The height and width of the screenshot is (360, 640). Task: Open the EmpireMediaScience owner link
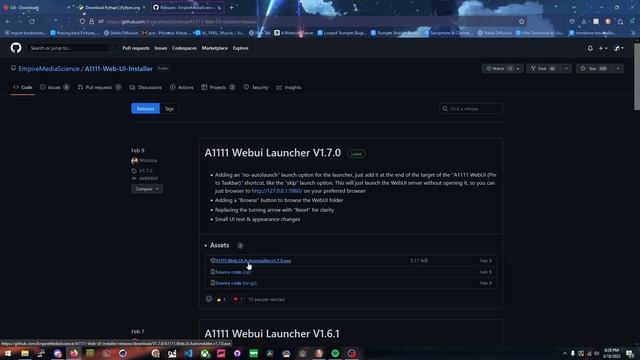49,69
